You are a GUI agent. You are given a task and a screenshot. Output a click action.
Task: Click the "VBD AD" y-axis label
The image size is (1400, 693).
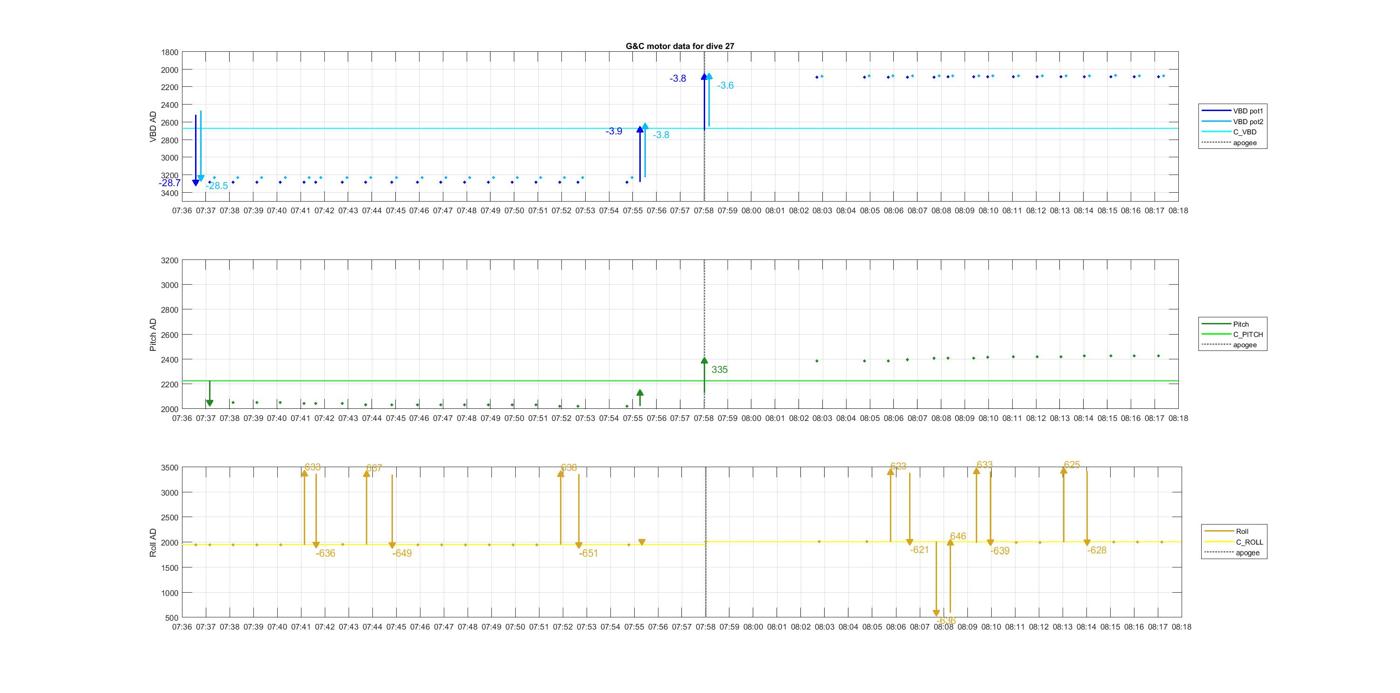(153, 124)
